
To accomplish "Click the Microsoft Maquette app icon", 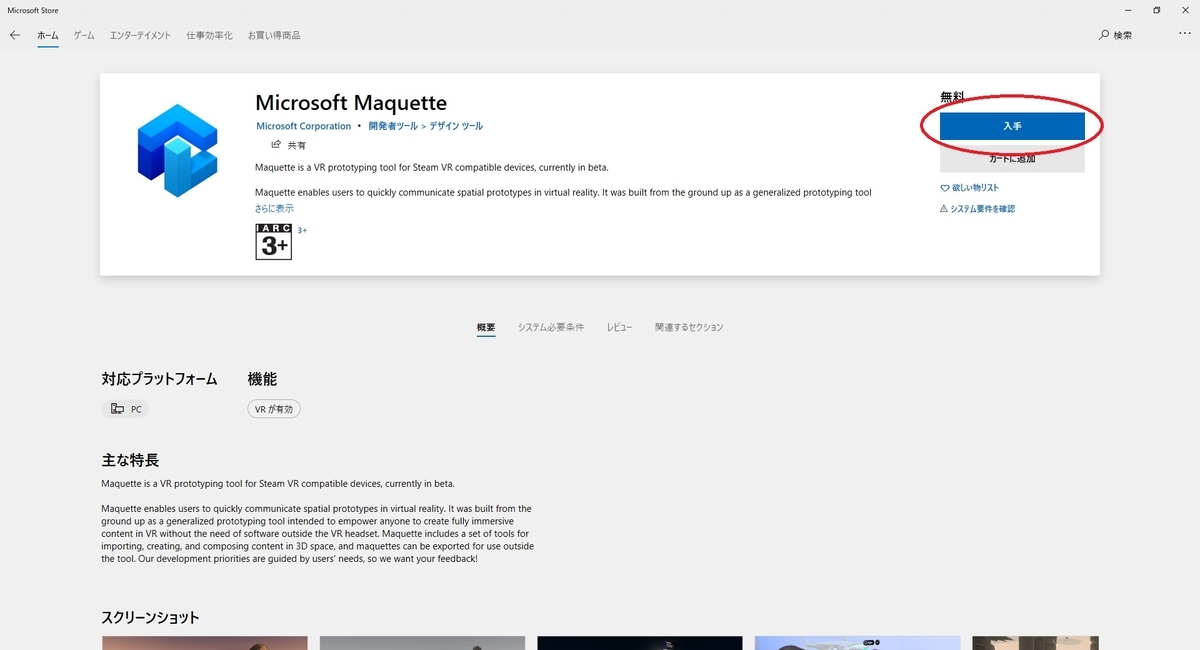I will pos(177,150).
